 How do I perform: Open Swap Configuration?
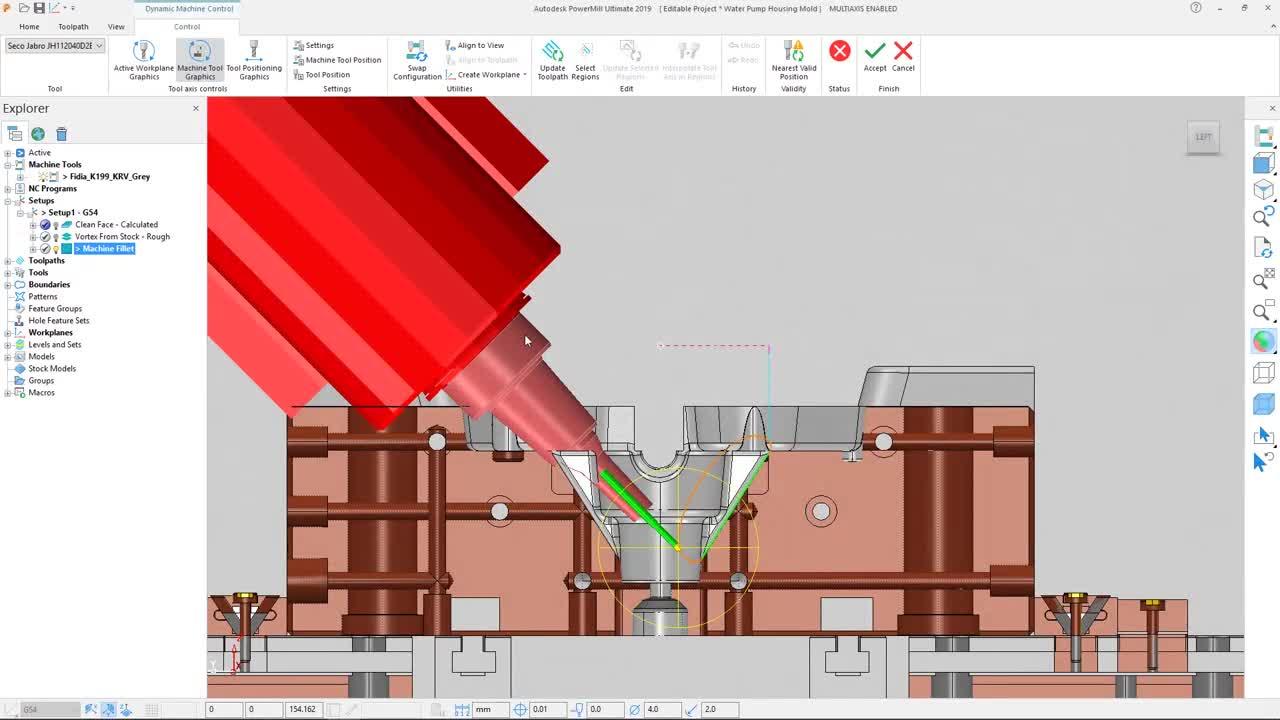pos(417,60)
